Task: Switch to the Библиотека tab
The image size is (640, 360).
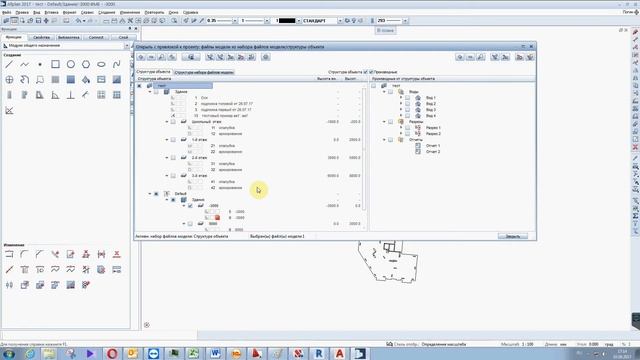Action: click(x=69, y=37)
